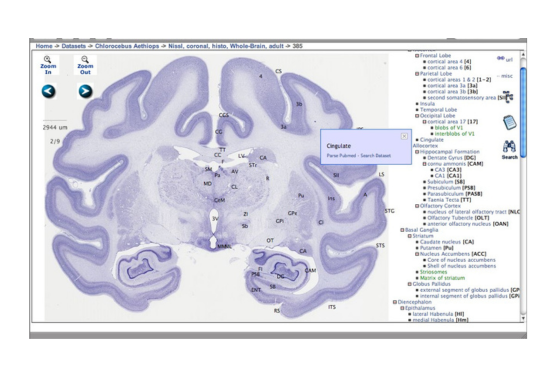Collapse the Diencephalon node

click(x=395, y=302)
